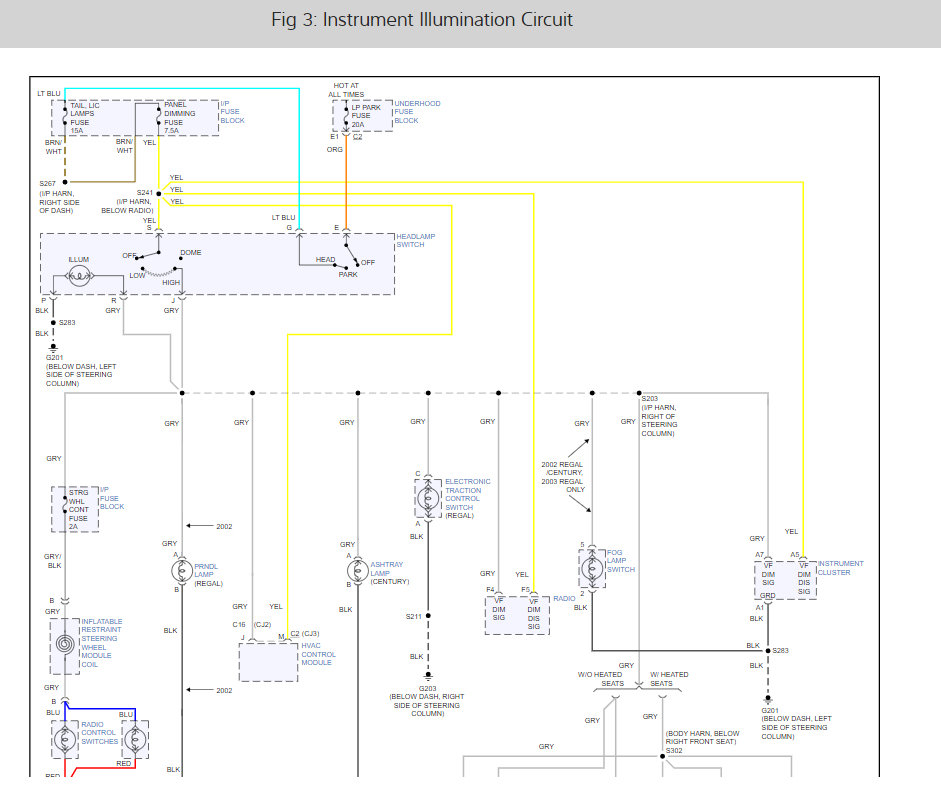This screenshot has height=808, width=941.
Task: Click the 'HOT AT ALL TIMES' label
Action: (346, 90)
